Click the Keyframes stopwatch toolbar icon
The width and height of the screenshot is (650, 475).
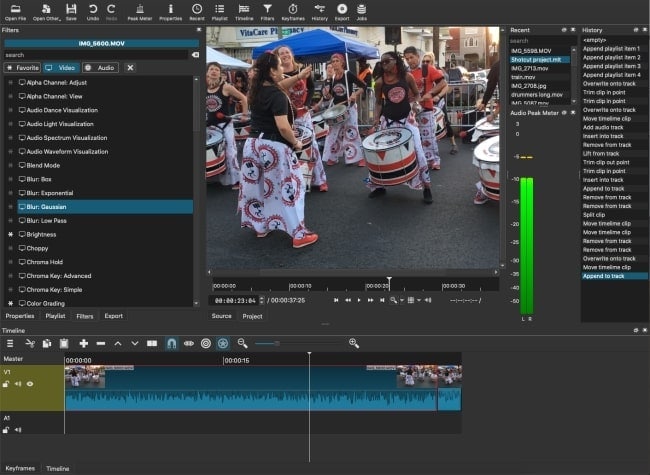pos(293,11)
